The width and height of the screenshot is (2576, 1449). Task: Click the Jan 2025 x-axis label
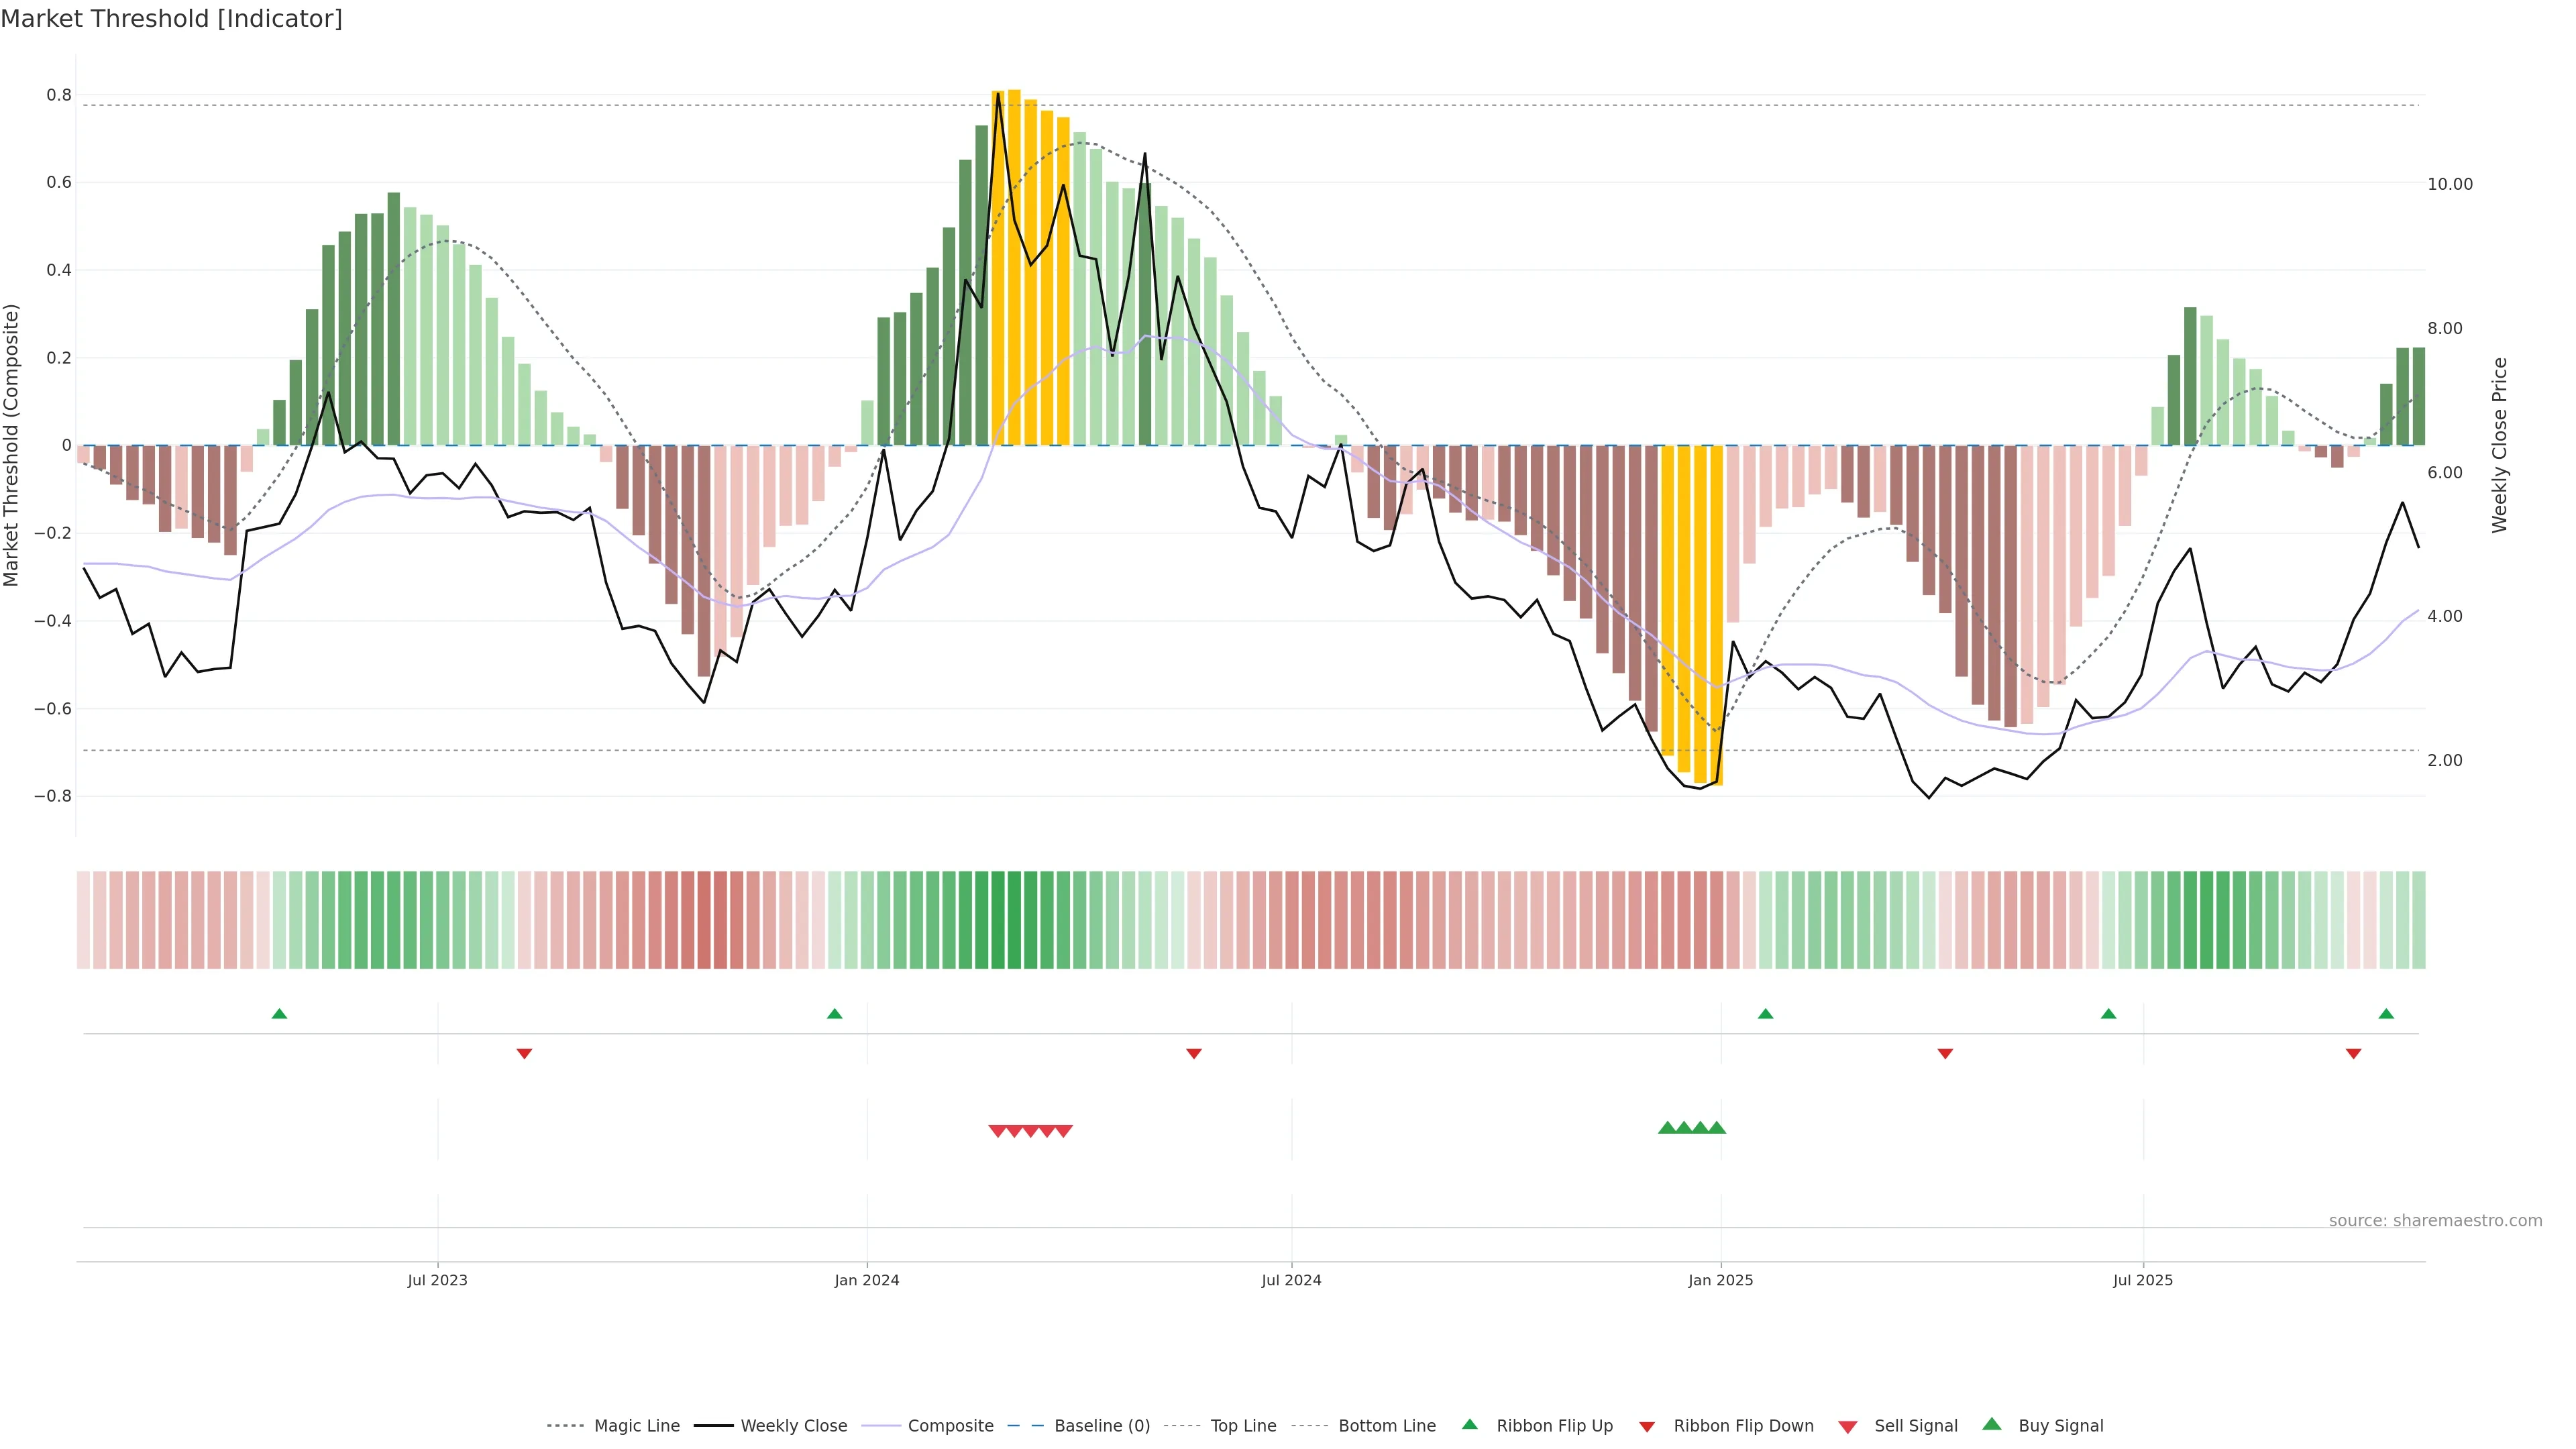coord(1720,1280)
